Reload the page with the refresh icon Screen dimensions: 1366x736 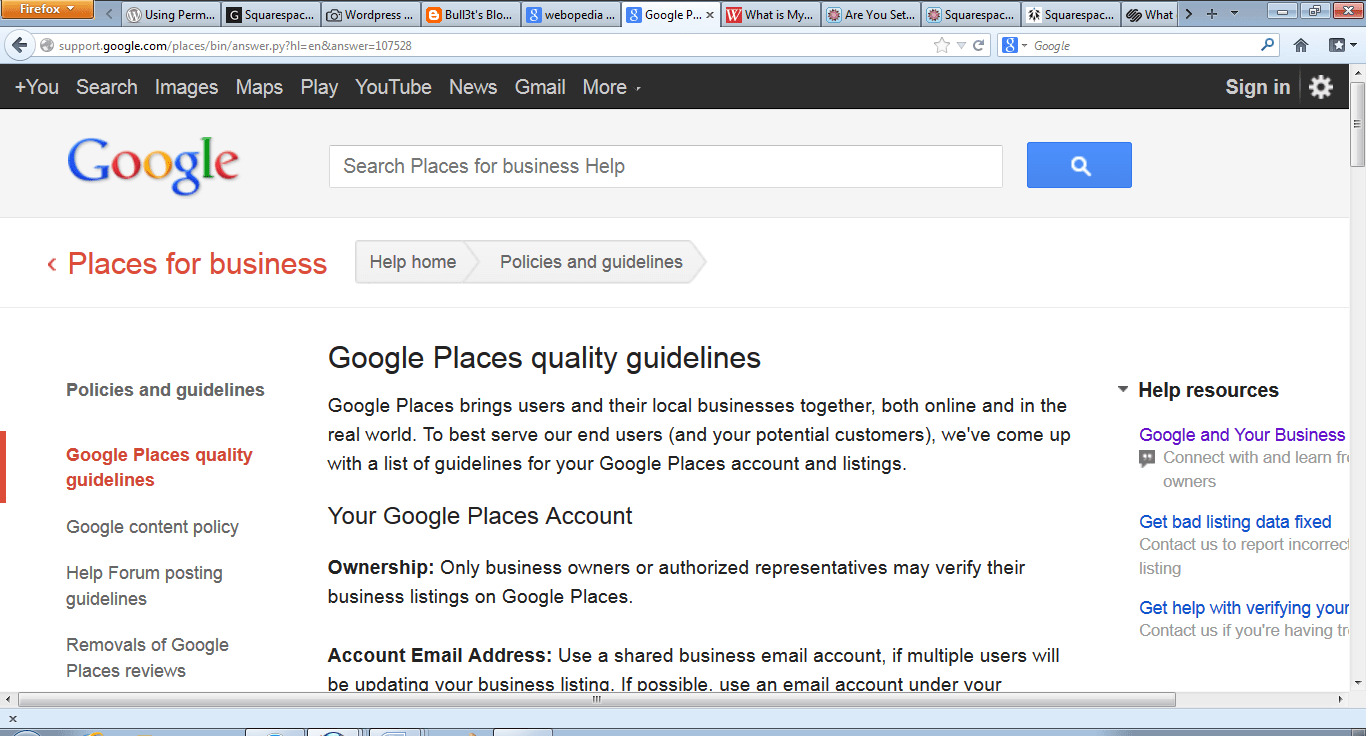(979, 45)
